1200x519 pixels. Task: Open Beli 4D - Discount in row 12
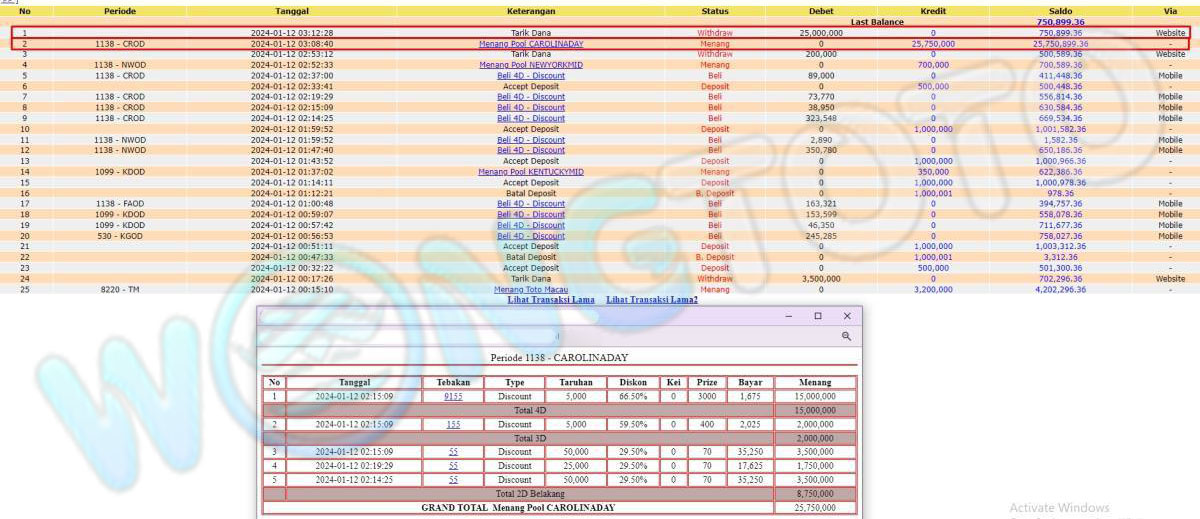point(531,150)
